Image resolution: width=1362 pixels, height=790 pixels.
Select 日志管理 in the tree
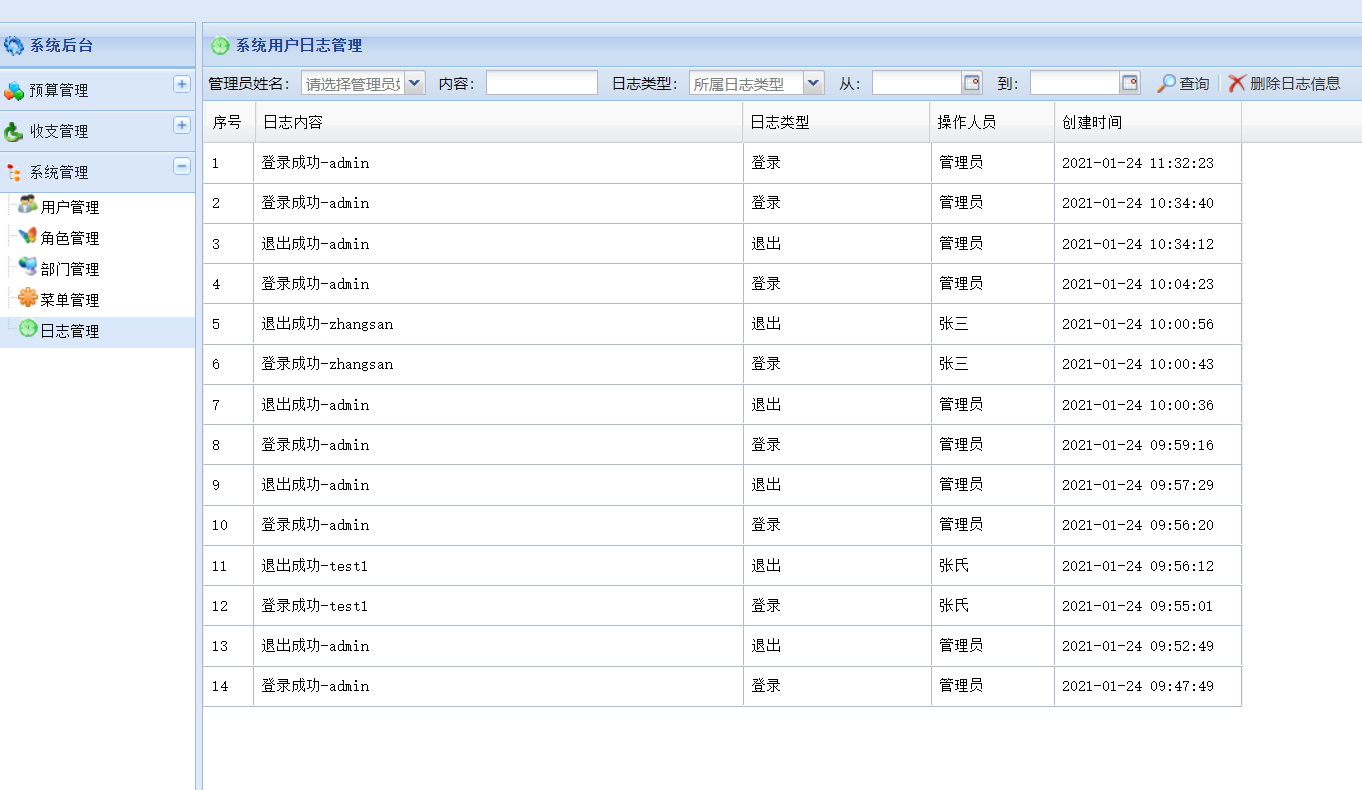70,331
